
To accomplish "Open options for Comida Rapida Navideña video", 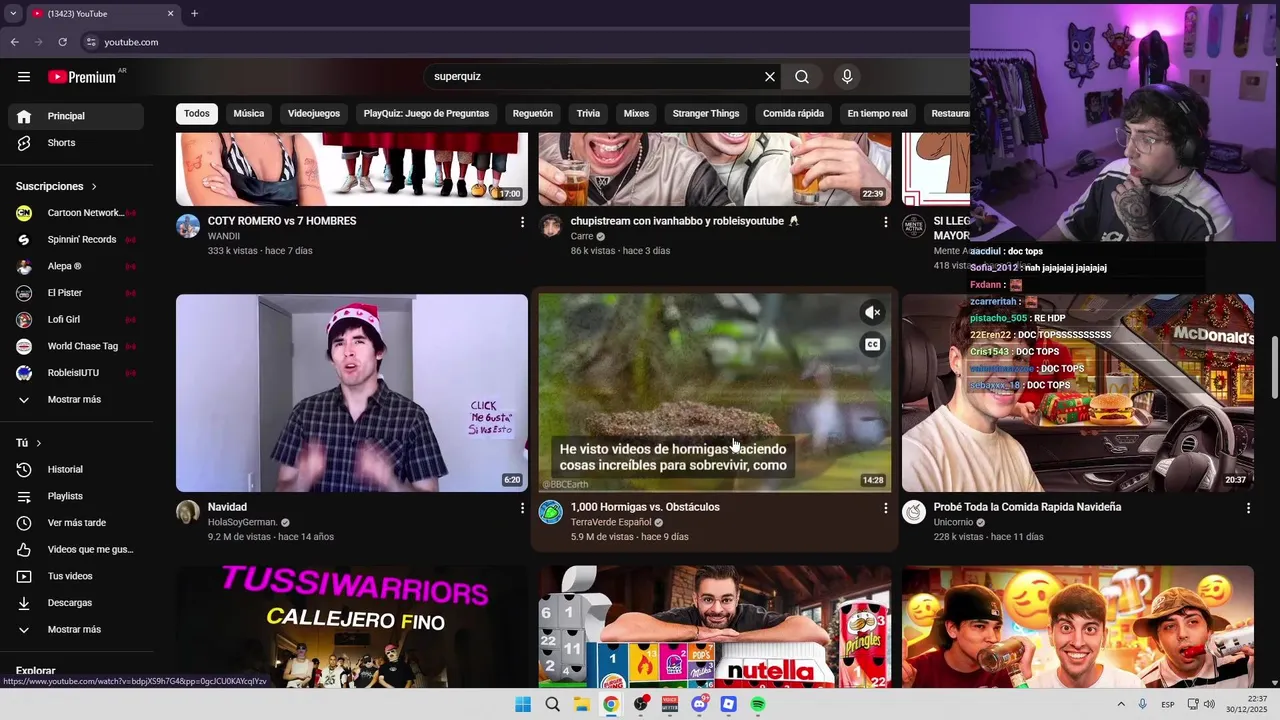I will click(x=1248, y=508).
